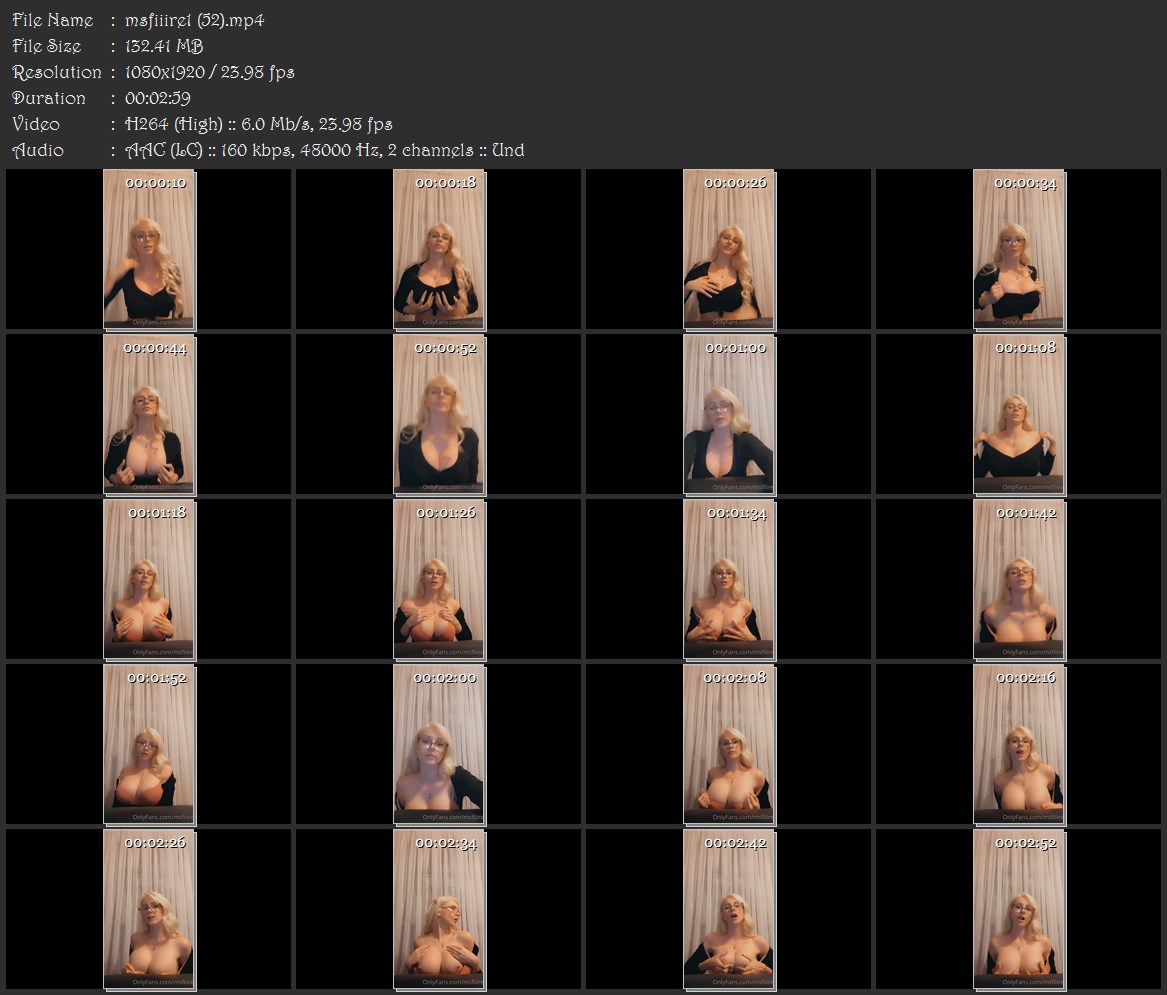Select the duration value "00:02:59"
The image size is (1167, 995).
coord(158,98)
